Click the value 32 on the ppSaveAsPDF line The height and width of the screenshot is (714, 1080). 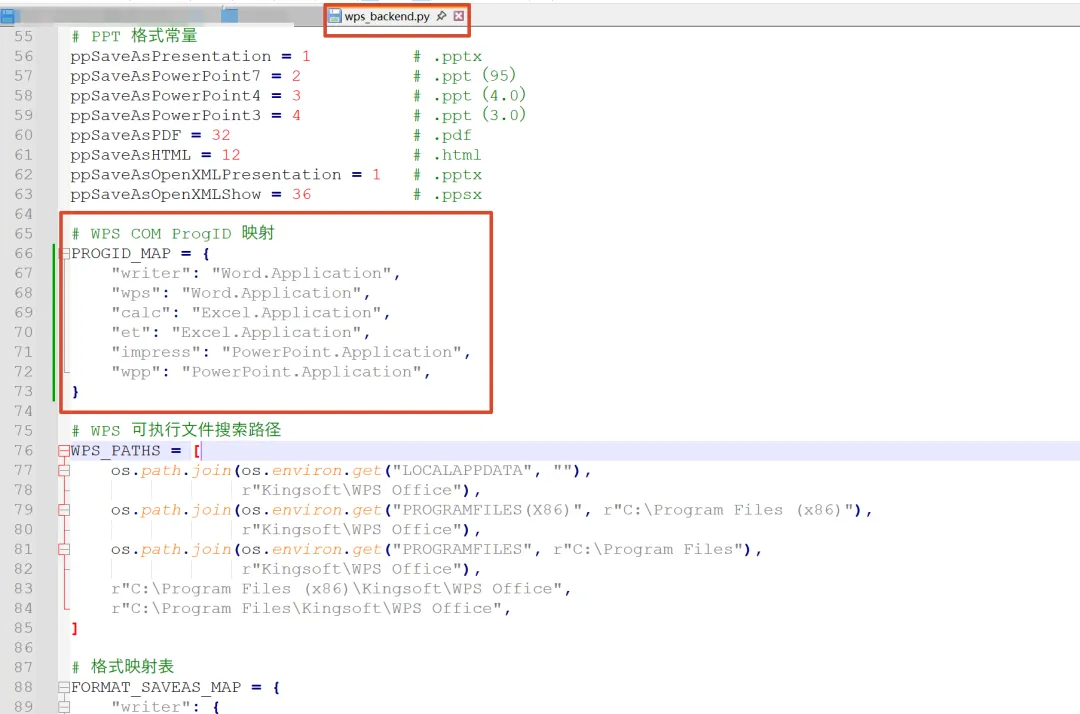point(220,135)
